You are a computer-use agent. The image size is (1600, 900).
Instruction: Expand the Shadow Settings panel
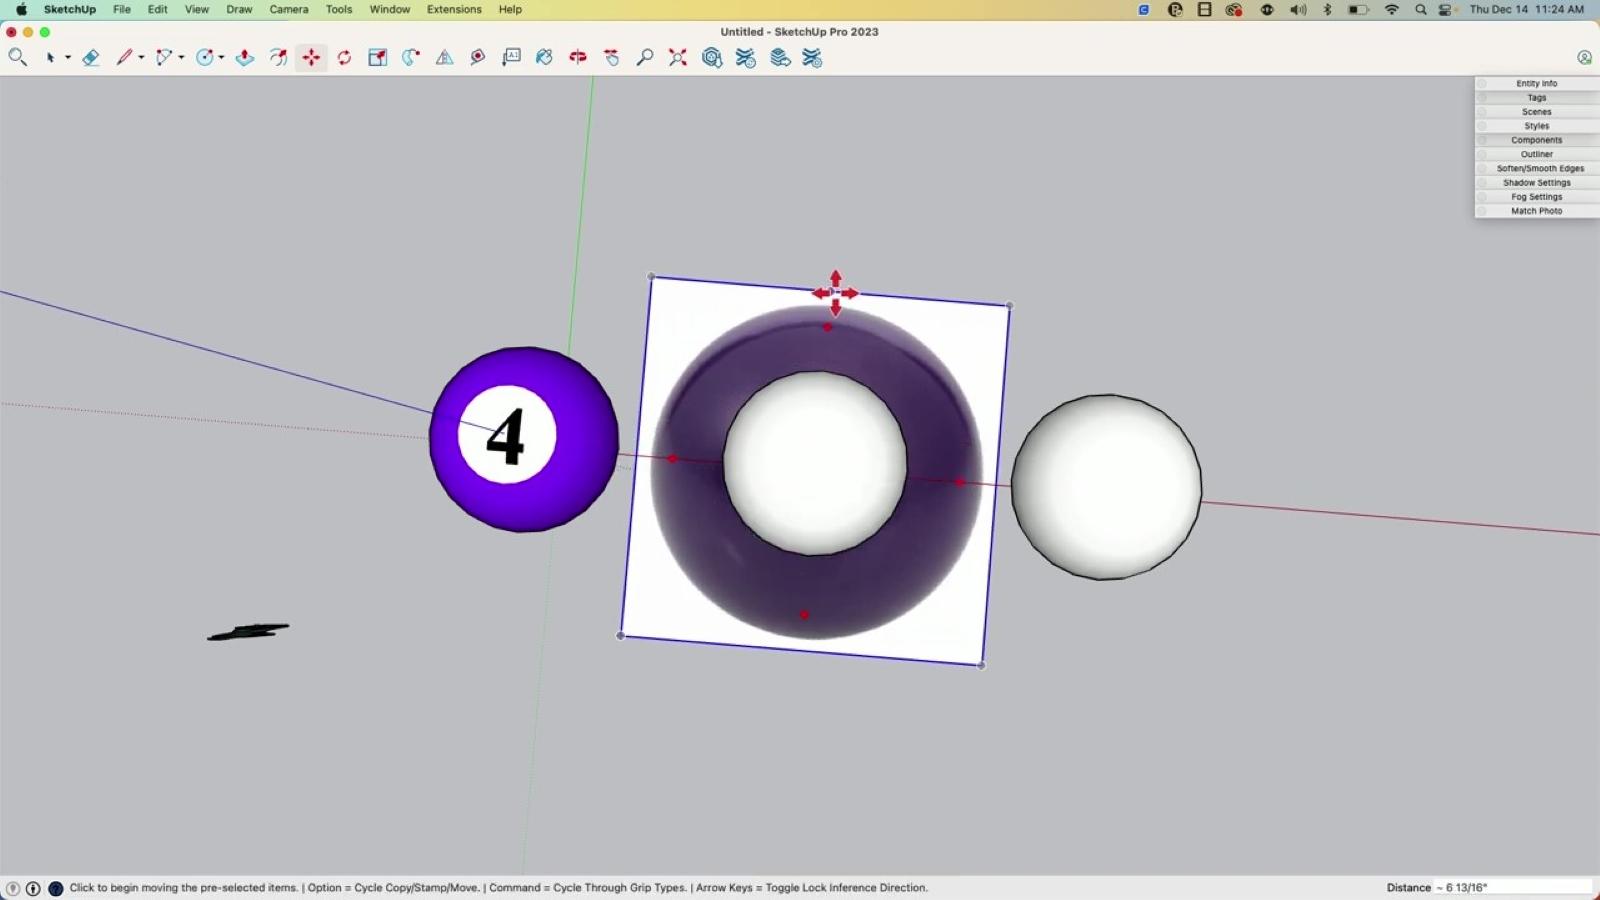pos(1536,183)
